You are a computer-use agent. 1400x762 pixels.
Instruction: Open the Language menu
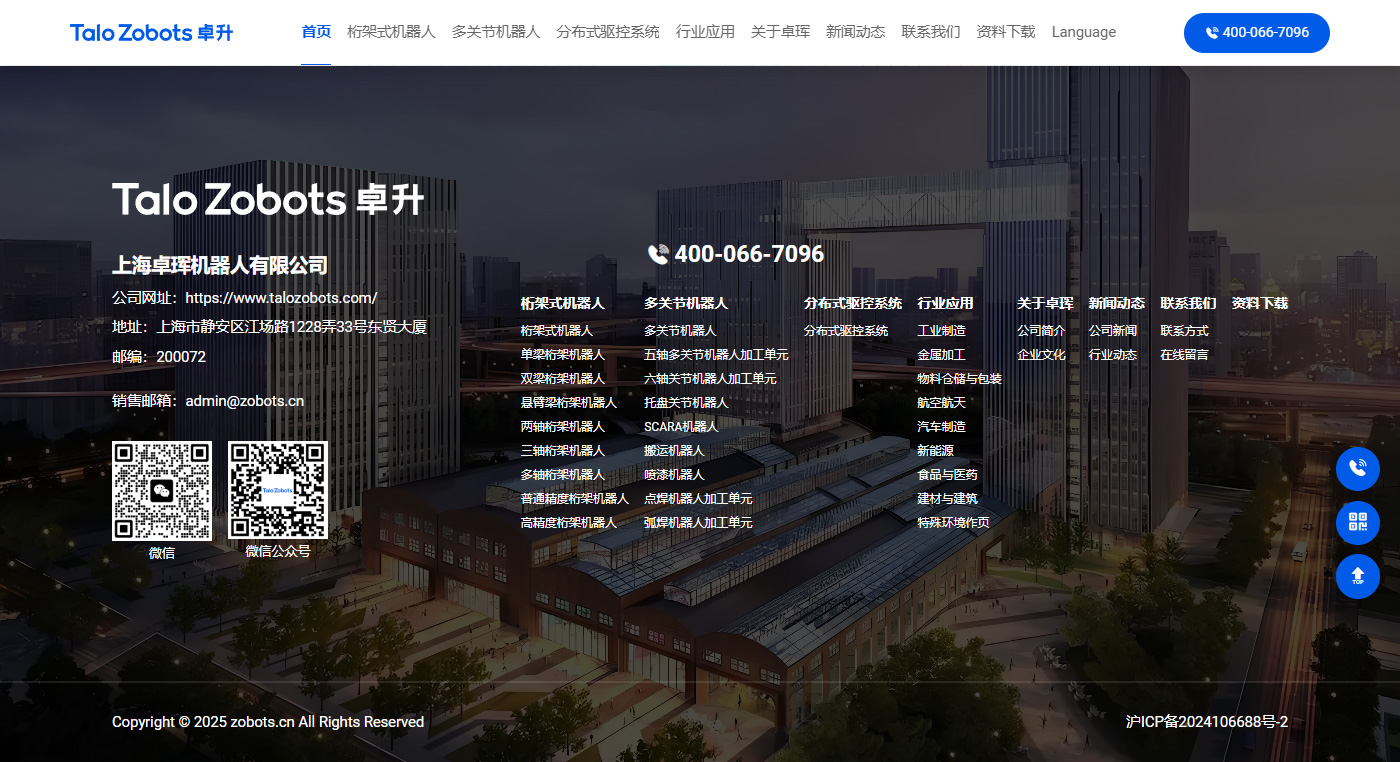click(1083, 32)
